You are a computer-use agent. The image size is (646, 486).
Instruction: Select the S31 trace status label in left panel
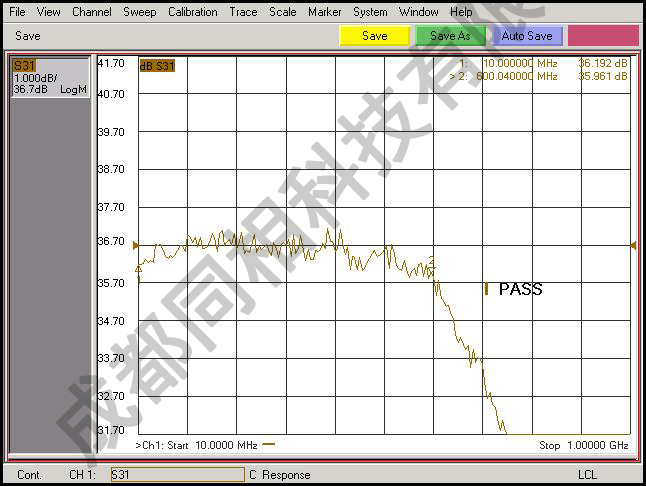(24, 66)
